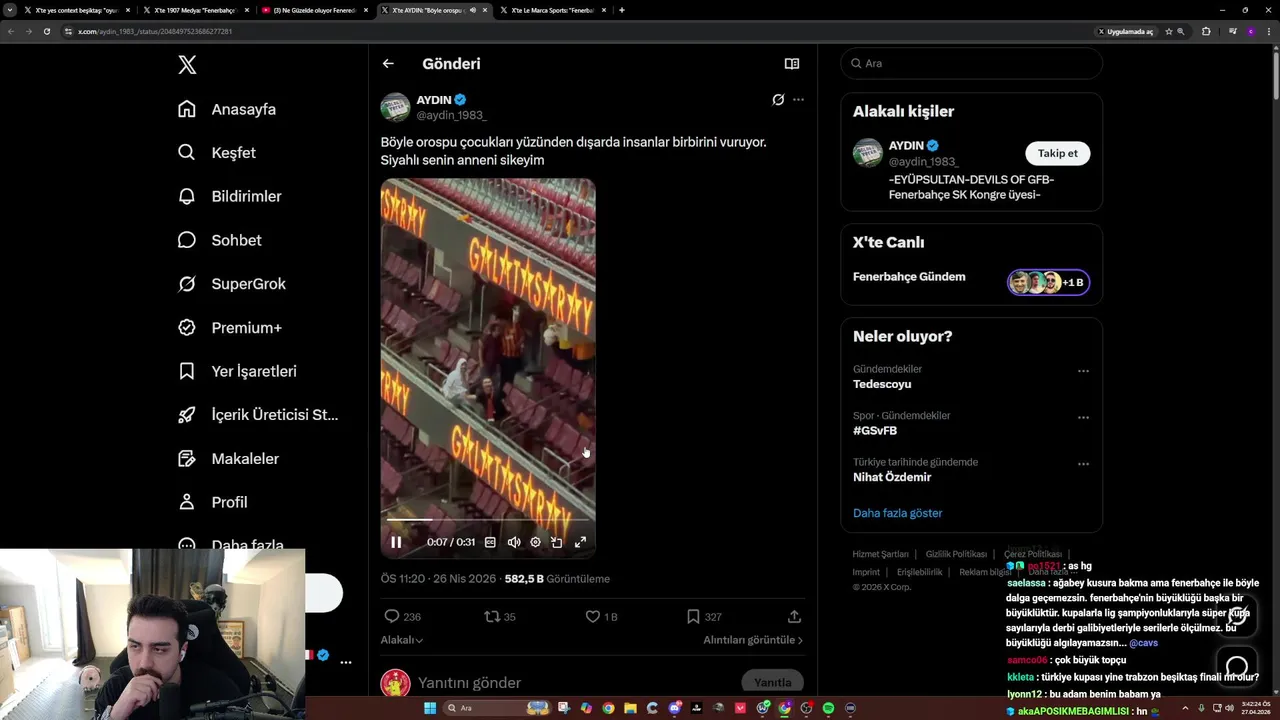This screenshot has height=720, width=1280.
Task: Open Profil page
Action: pyautogui.click(x=213, y=502)
